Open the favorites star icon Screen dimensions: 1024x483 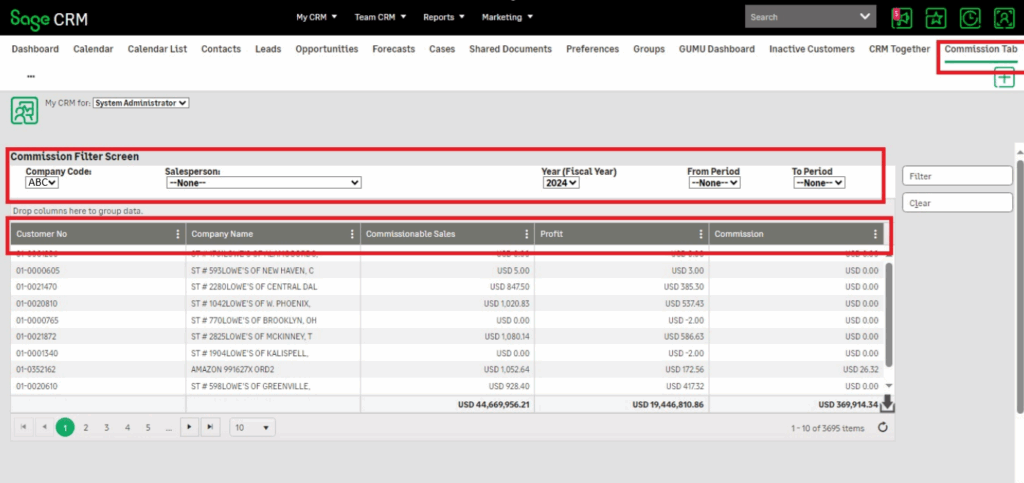[935, 17]
